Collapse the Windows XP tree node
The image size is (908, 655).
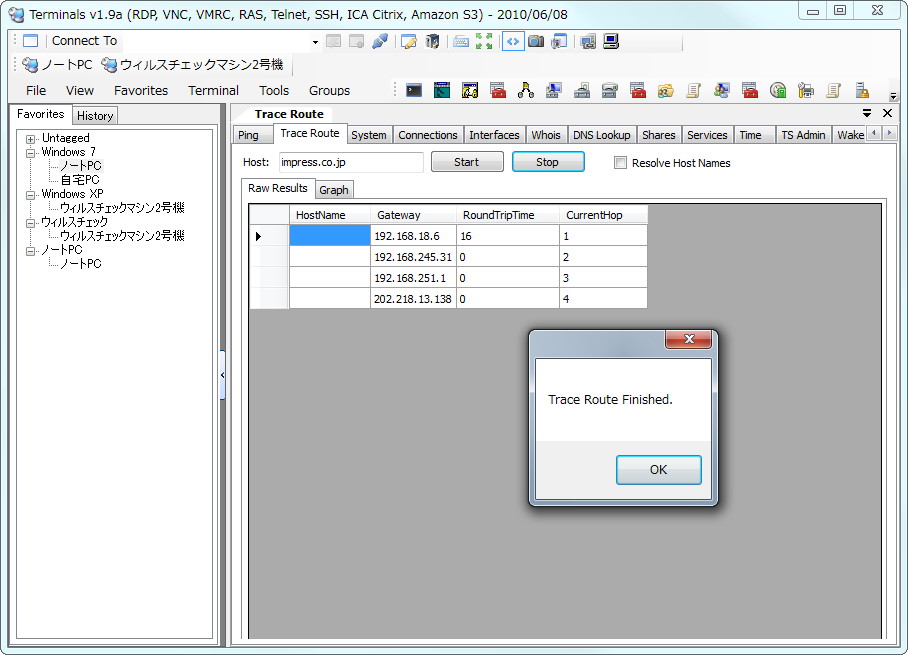point(30,195)
